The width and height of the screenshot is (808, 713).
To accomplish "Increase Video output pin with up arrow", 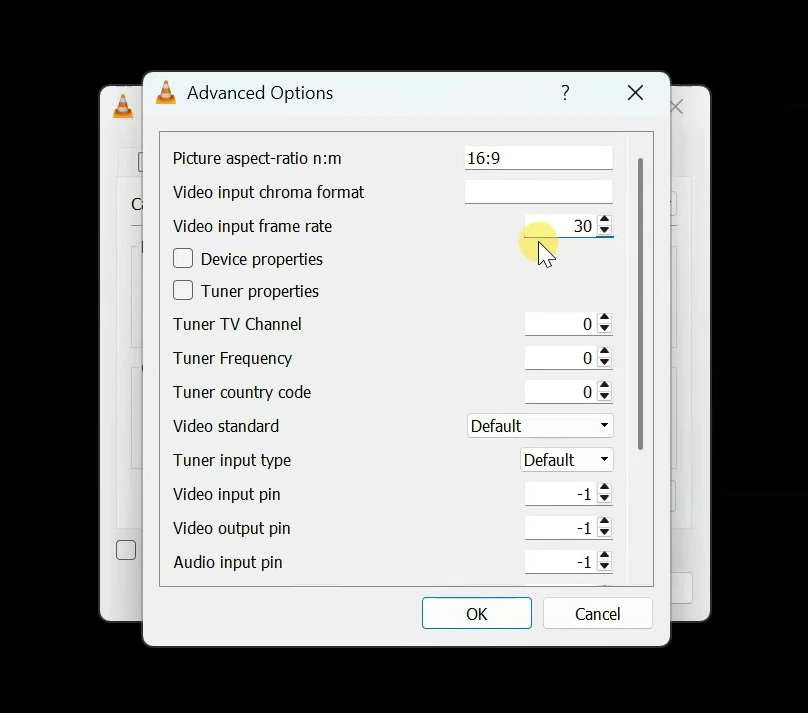I will point(604,522).
